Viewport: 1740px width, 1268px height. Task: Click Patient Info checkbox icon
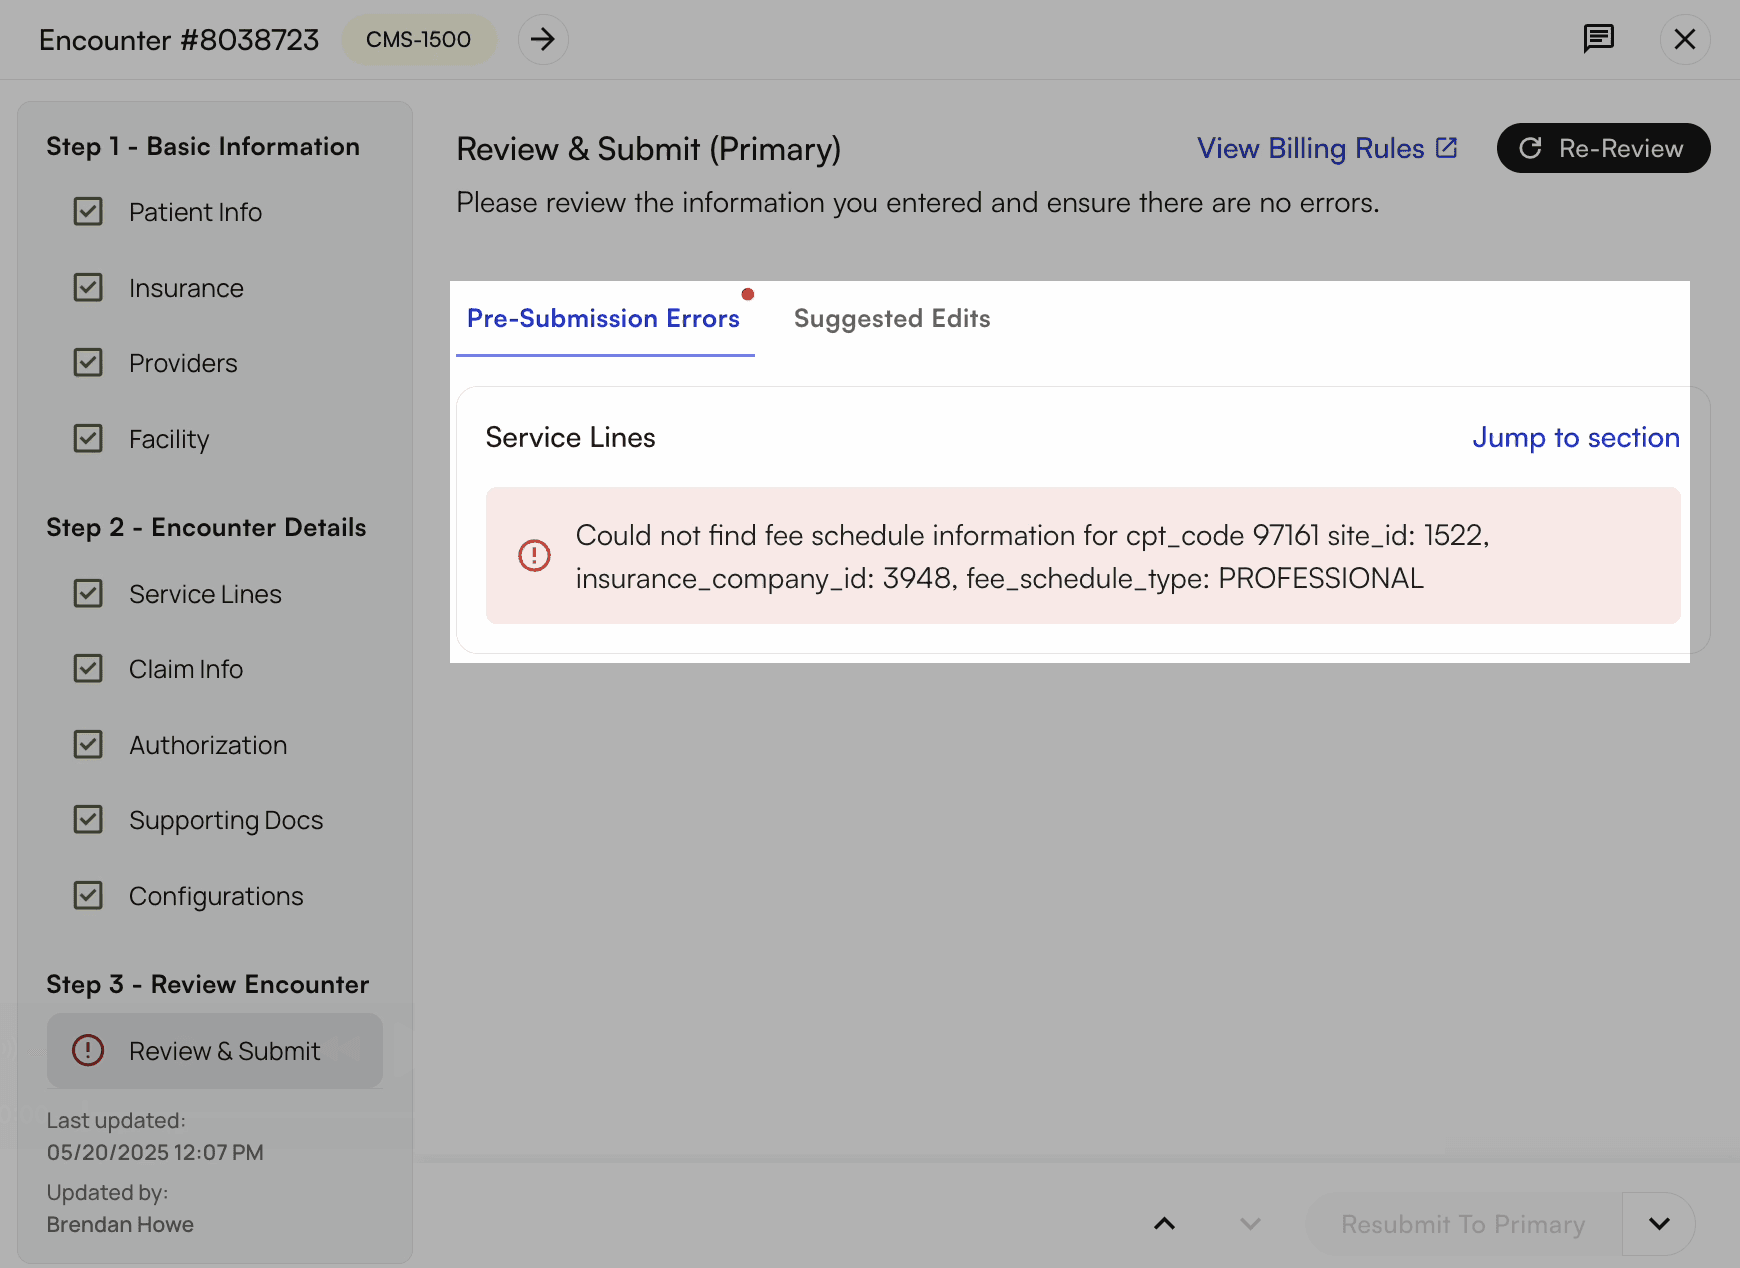pos(88,211)
